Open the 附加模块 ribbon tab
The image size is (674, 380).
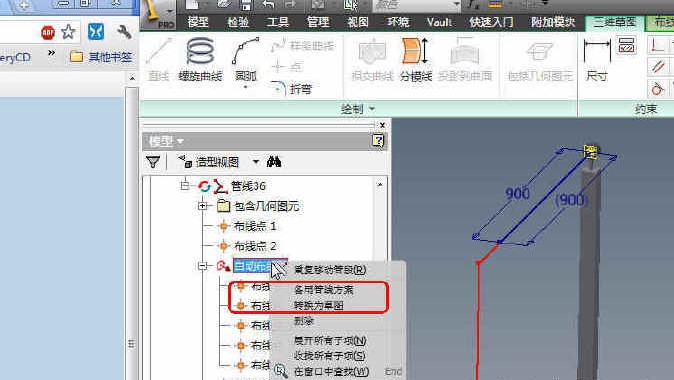click(553, 22)
